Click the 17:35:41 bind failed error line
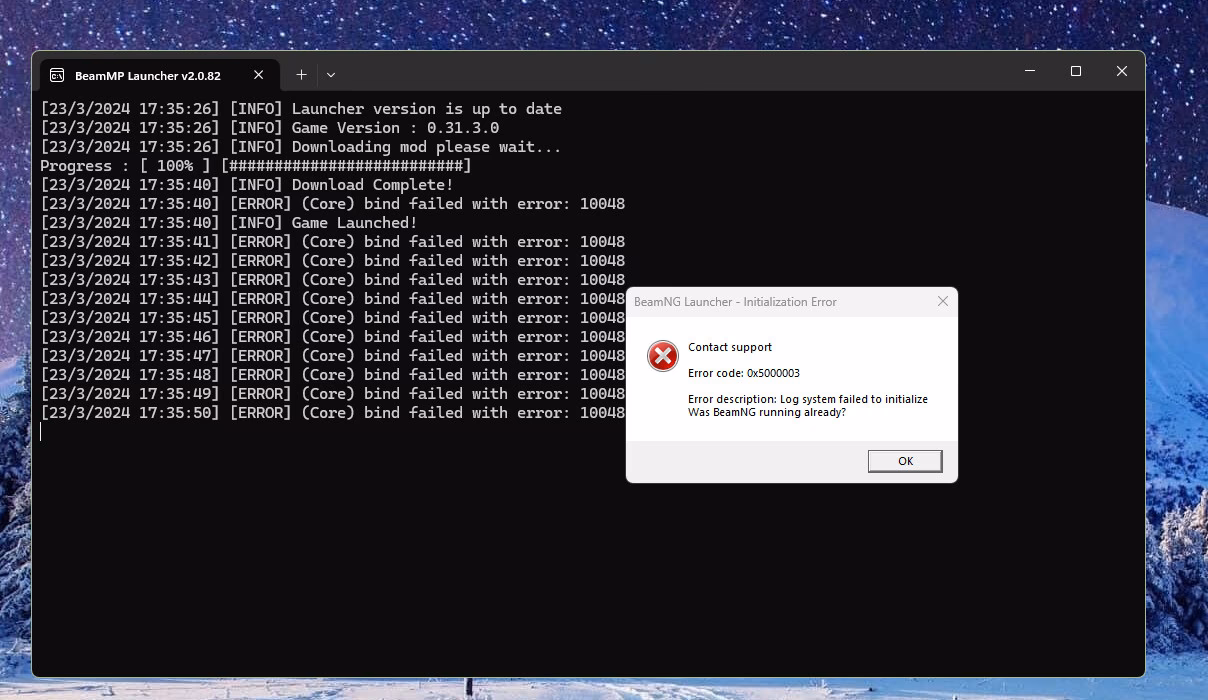The image size is (1208, 700). (333, 242)
